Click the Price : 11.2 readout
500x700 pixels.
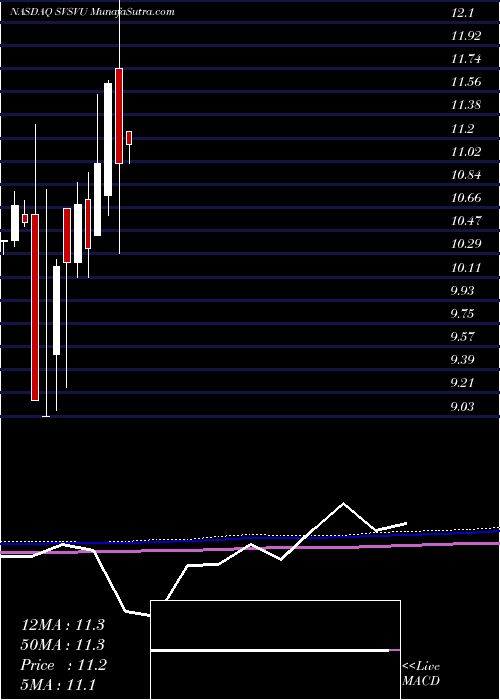[63, 666]
